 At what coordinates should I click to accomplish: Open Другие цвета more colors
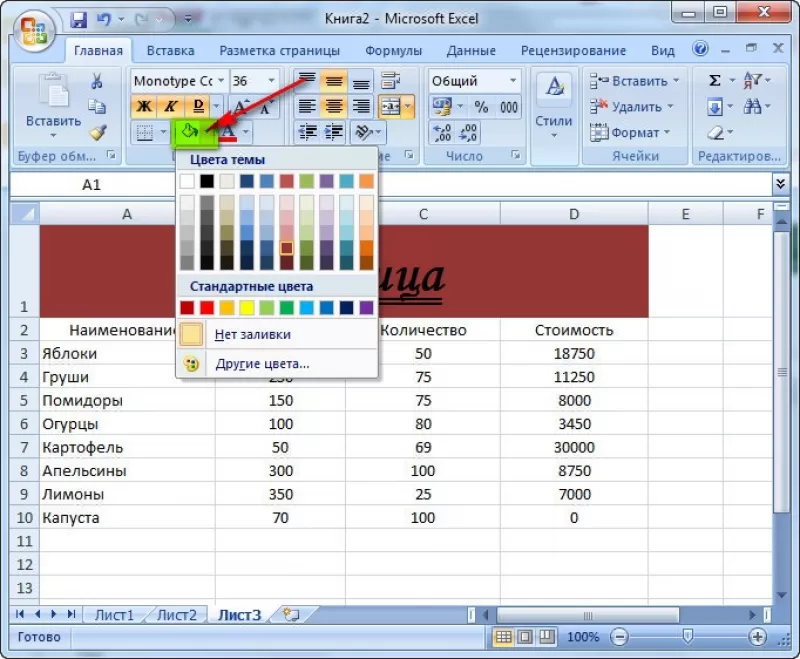pyautogui.click(x=277, y=364)
